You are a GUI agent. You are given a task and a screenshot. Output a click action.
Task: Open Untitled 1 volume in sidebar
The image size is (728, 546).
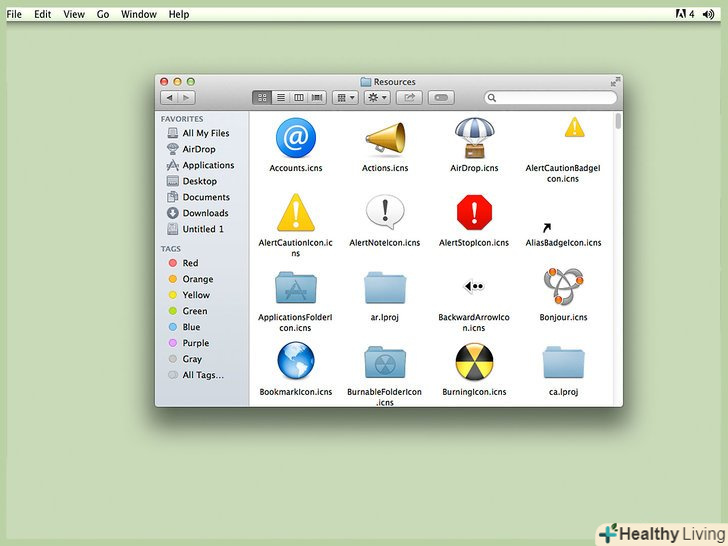(x=195, y=229)
